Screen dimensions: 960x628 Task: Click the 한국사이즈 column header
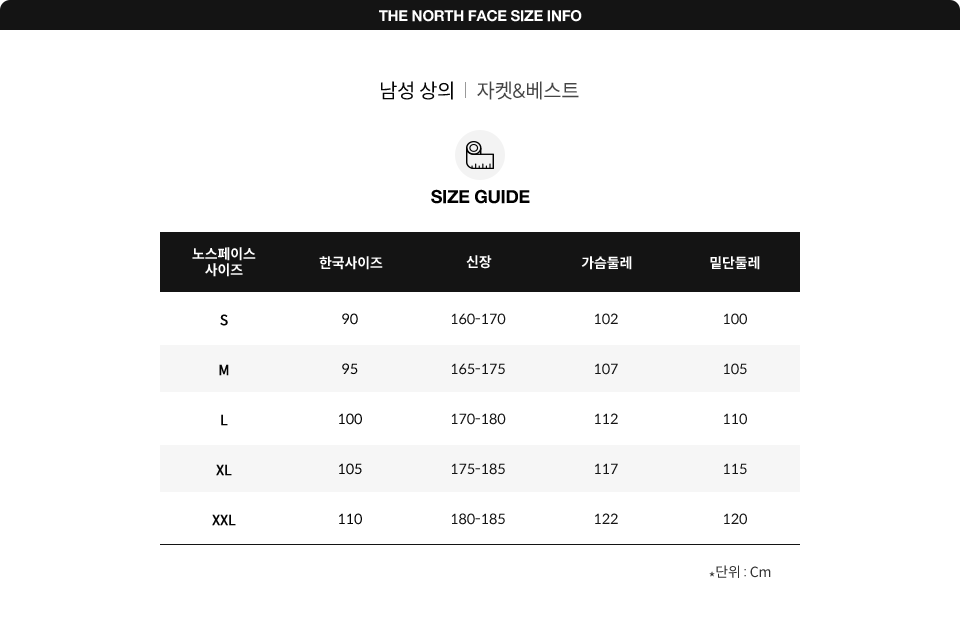click(351, 263)
